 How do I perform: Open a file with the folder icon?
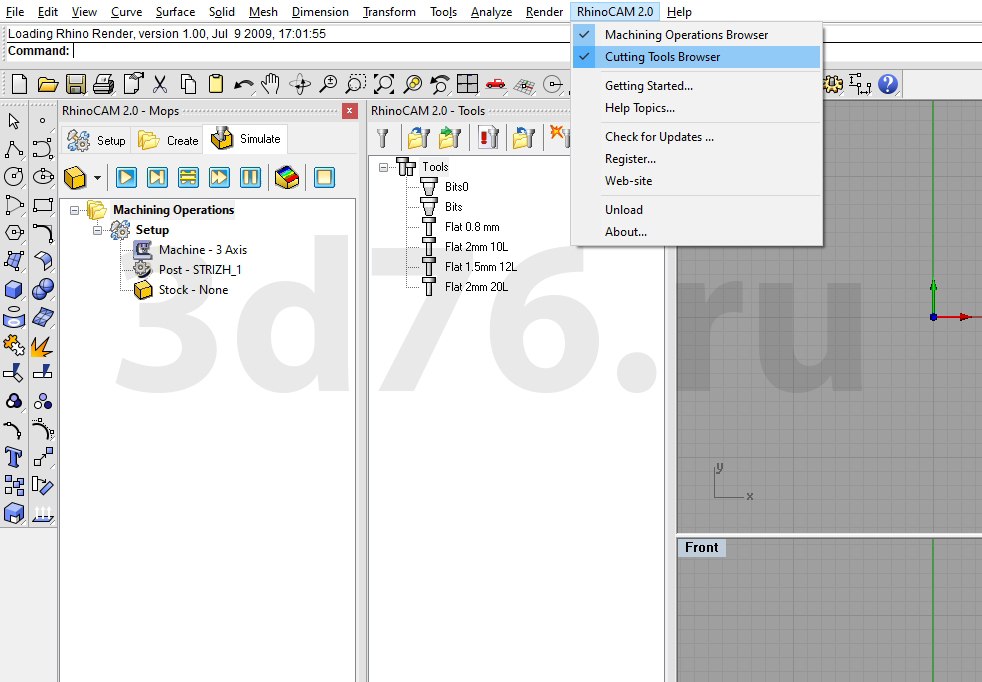tap(48, 84)
